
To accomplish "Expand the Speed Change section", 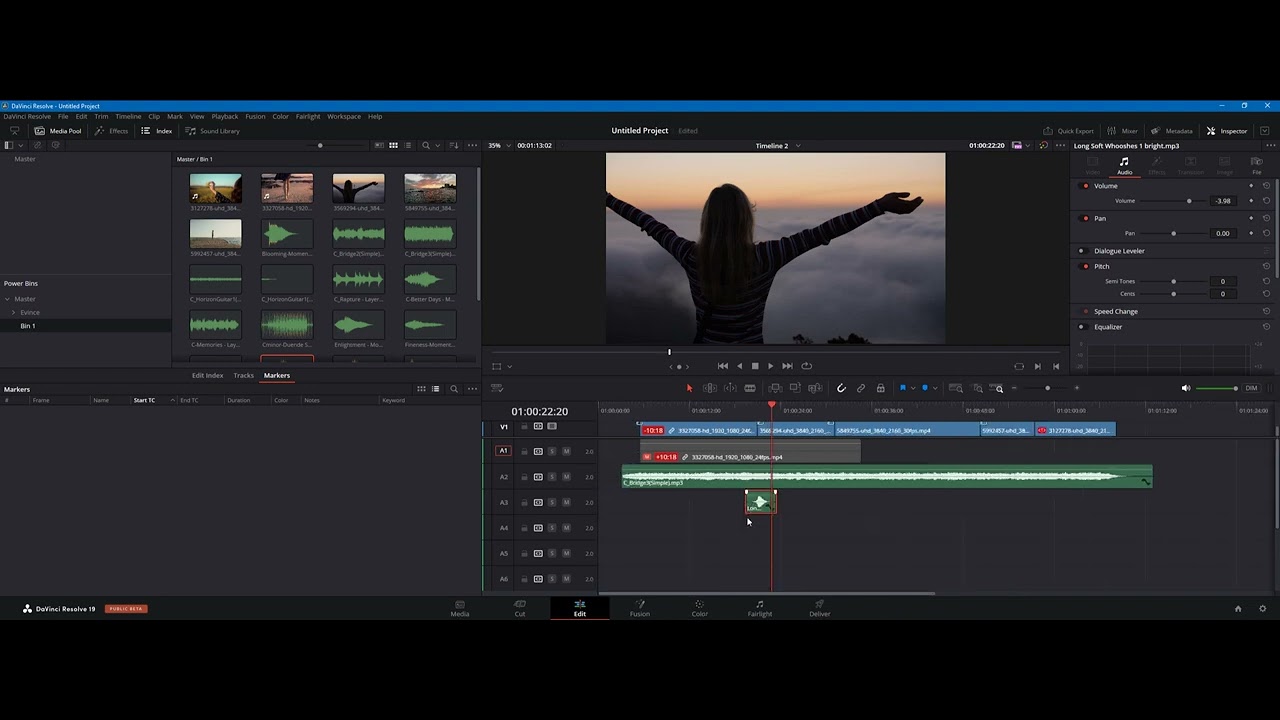I will coord(1116,311).
